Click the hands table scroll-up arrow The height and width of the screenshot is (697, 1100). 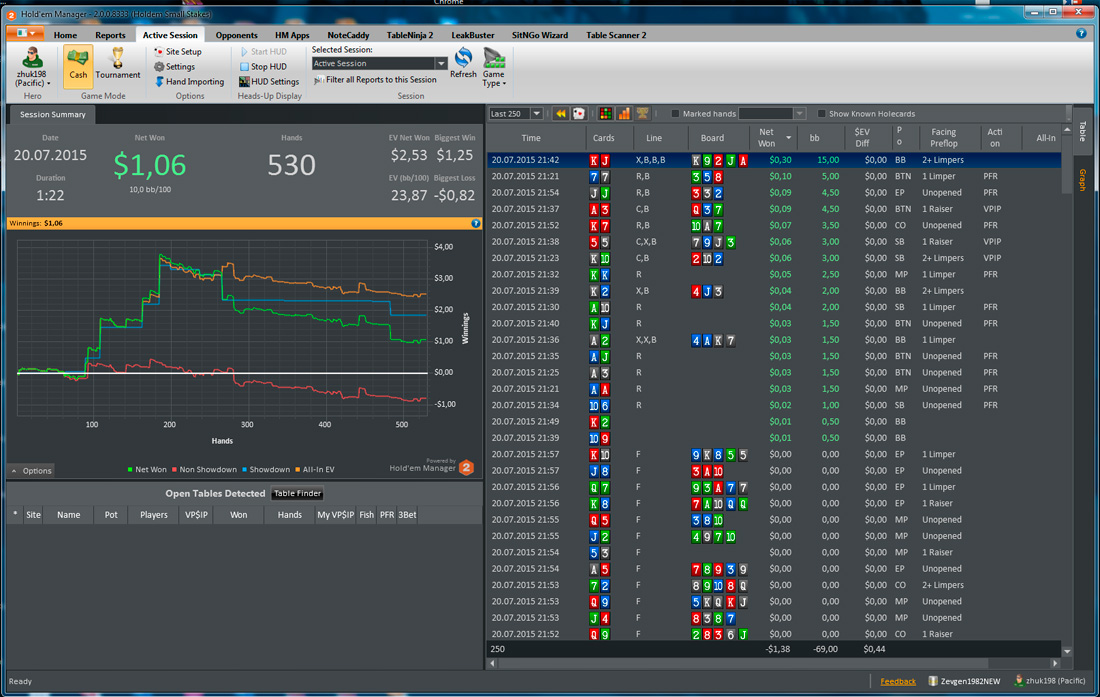[1067, 130]
